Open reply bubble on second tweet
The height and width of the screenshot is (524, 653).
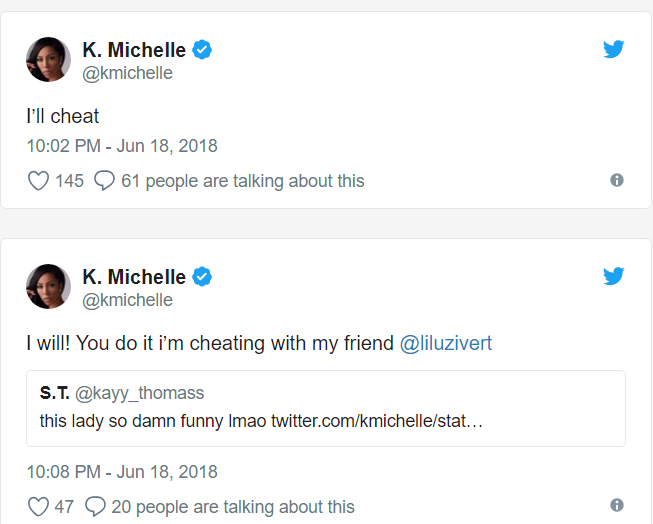[95, 507]
